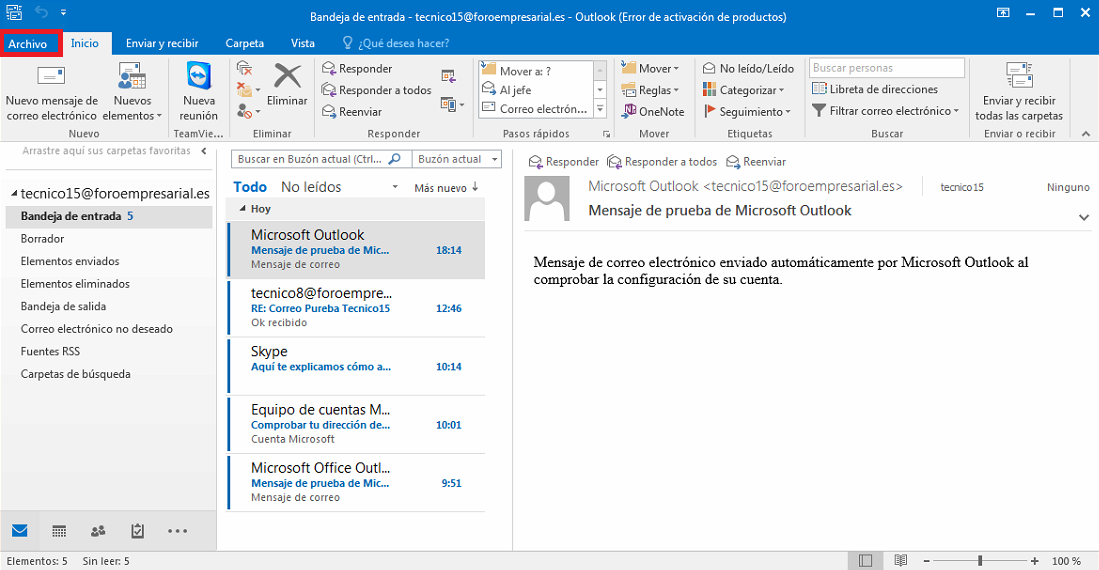
Task: Collapse the ribbon with the arrow
Action: (x=1086, y=133)
